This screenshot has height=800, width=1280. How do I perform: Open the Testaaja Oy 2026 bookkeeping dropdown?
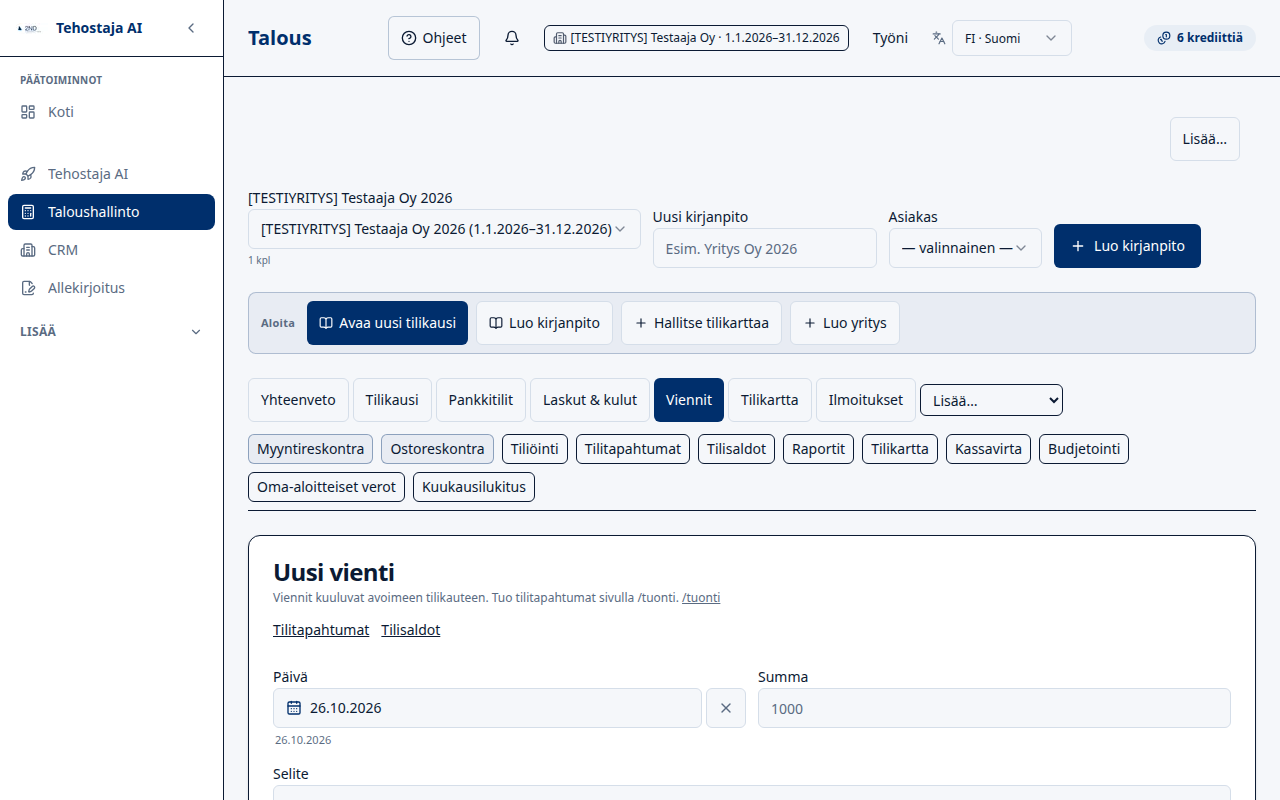tap(444, 229)
